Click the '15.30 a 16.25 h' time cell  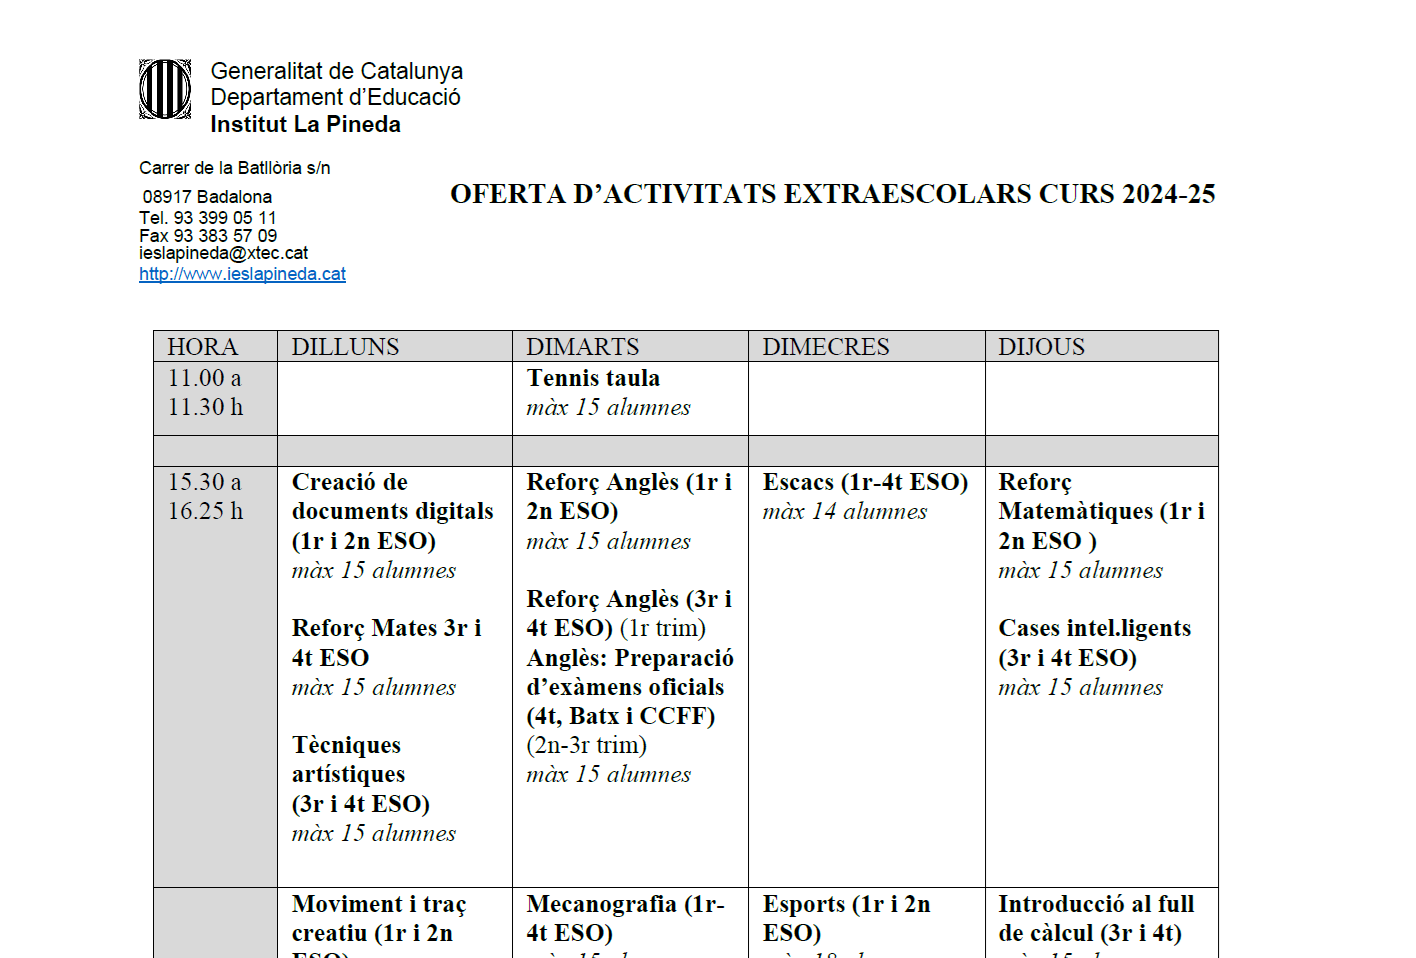205,497
